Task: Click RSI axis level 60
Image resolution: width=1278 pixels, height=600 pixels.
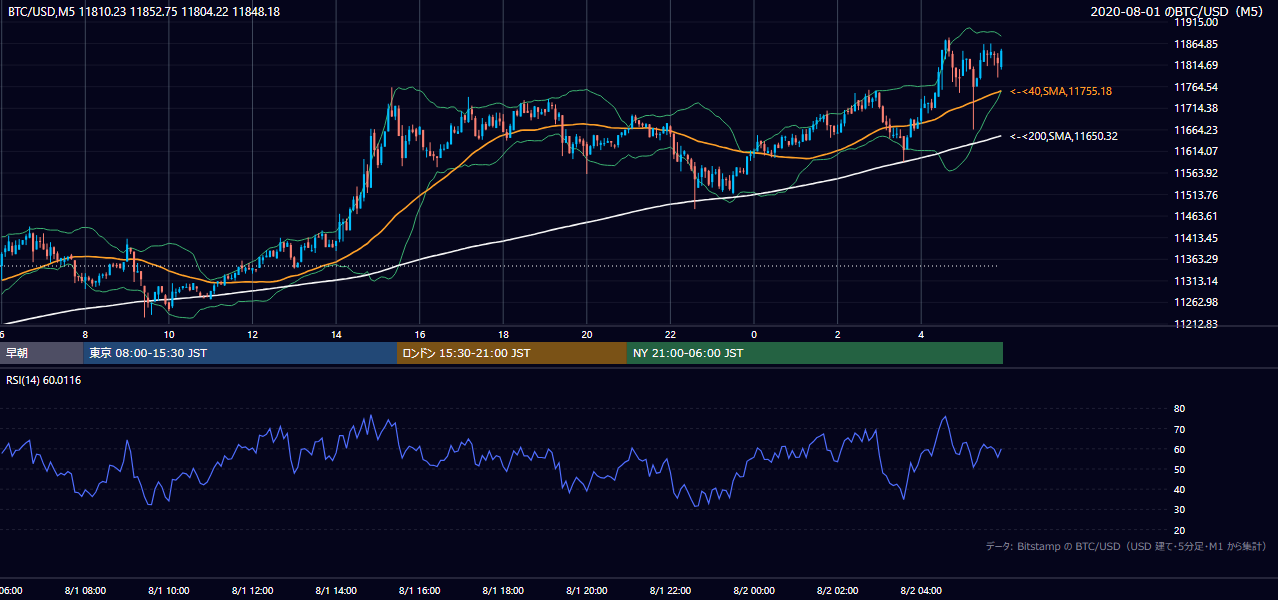Action: click(x=1180, y=449)
